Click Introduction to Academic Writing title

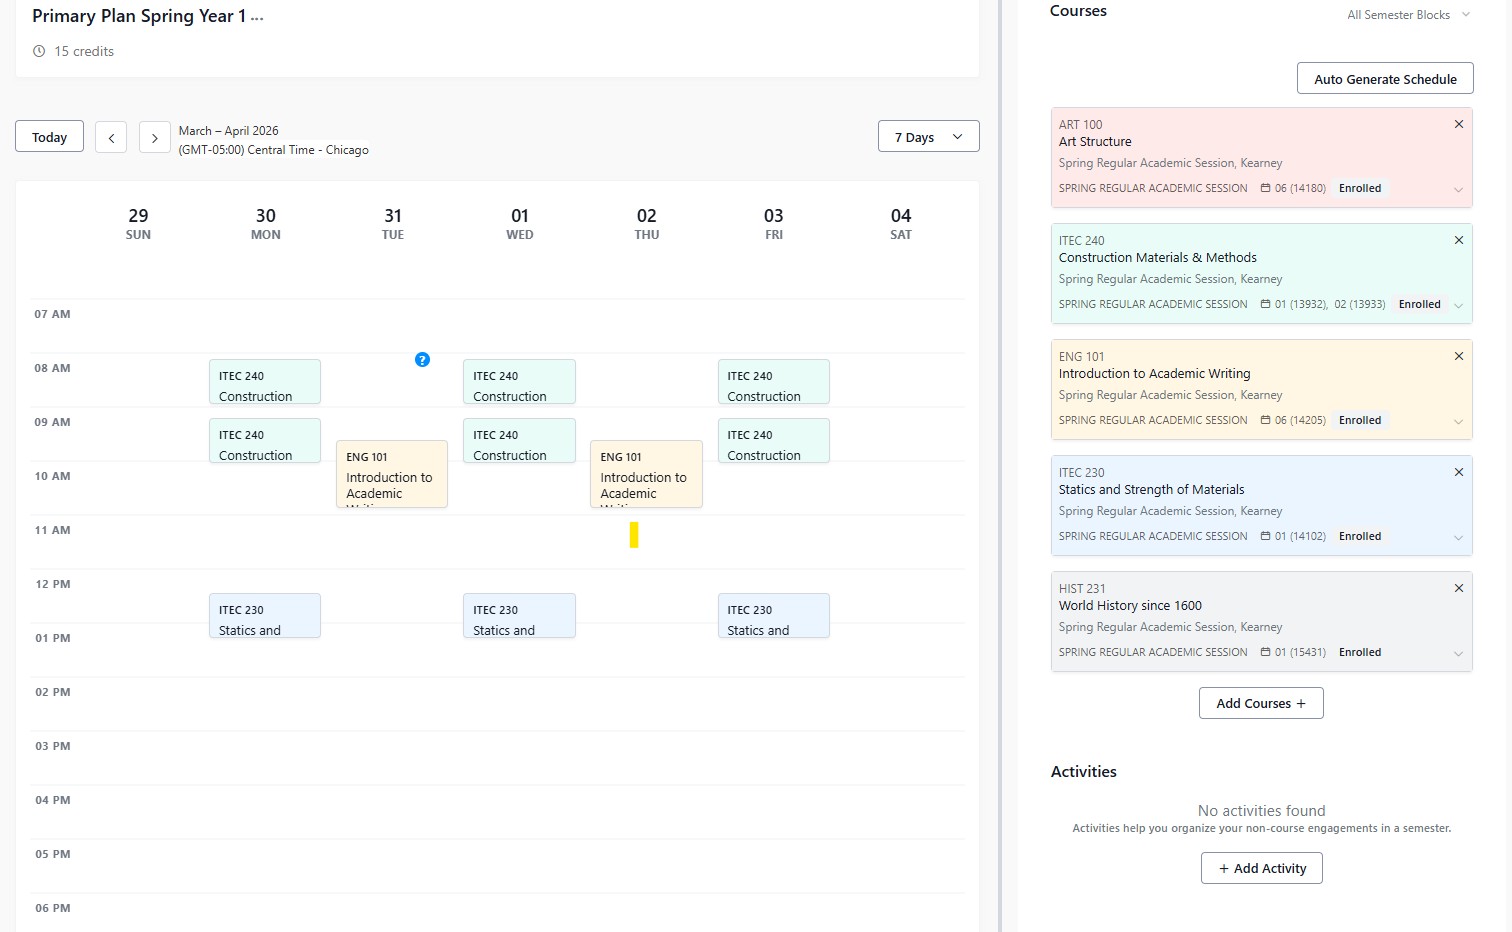[x=1154, y=374]
